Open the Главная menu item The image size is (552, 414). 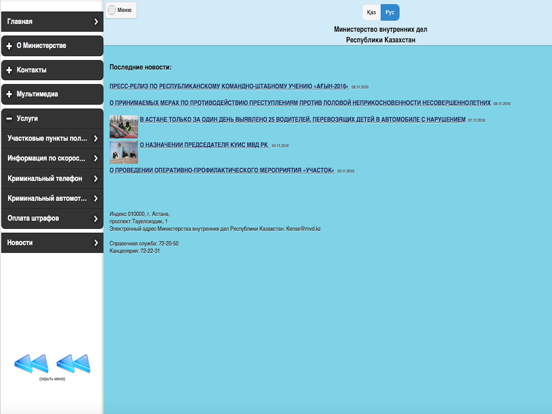click(52, 21)
